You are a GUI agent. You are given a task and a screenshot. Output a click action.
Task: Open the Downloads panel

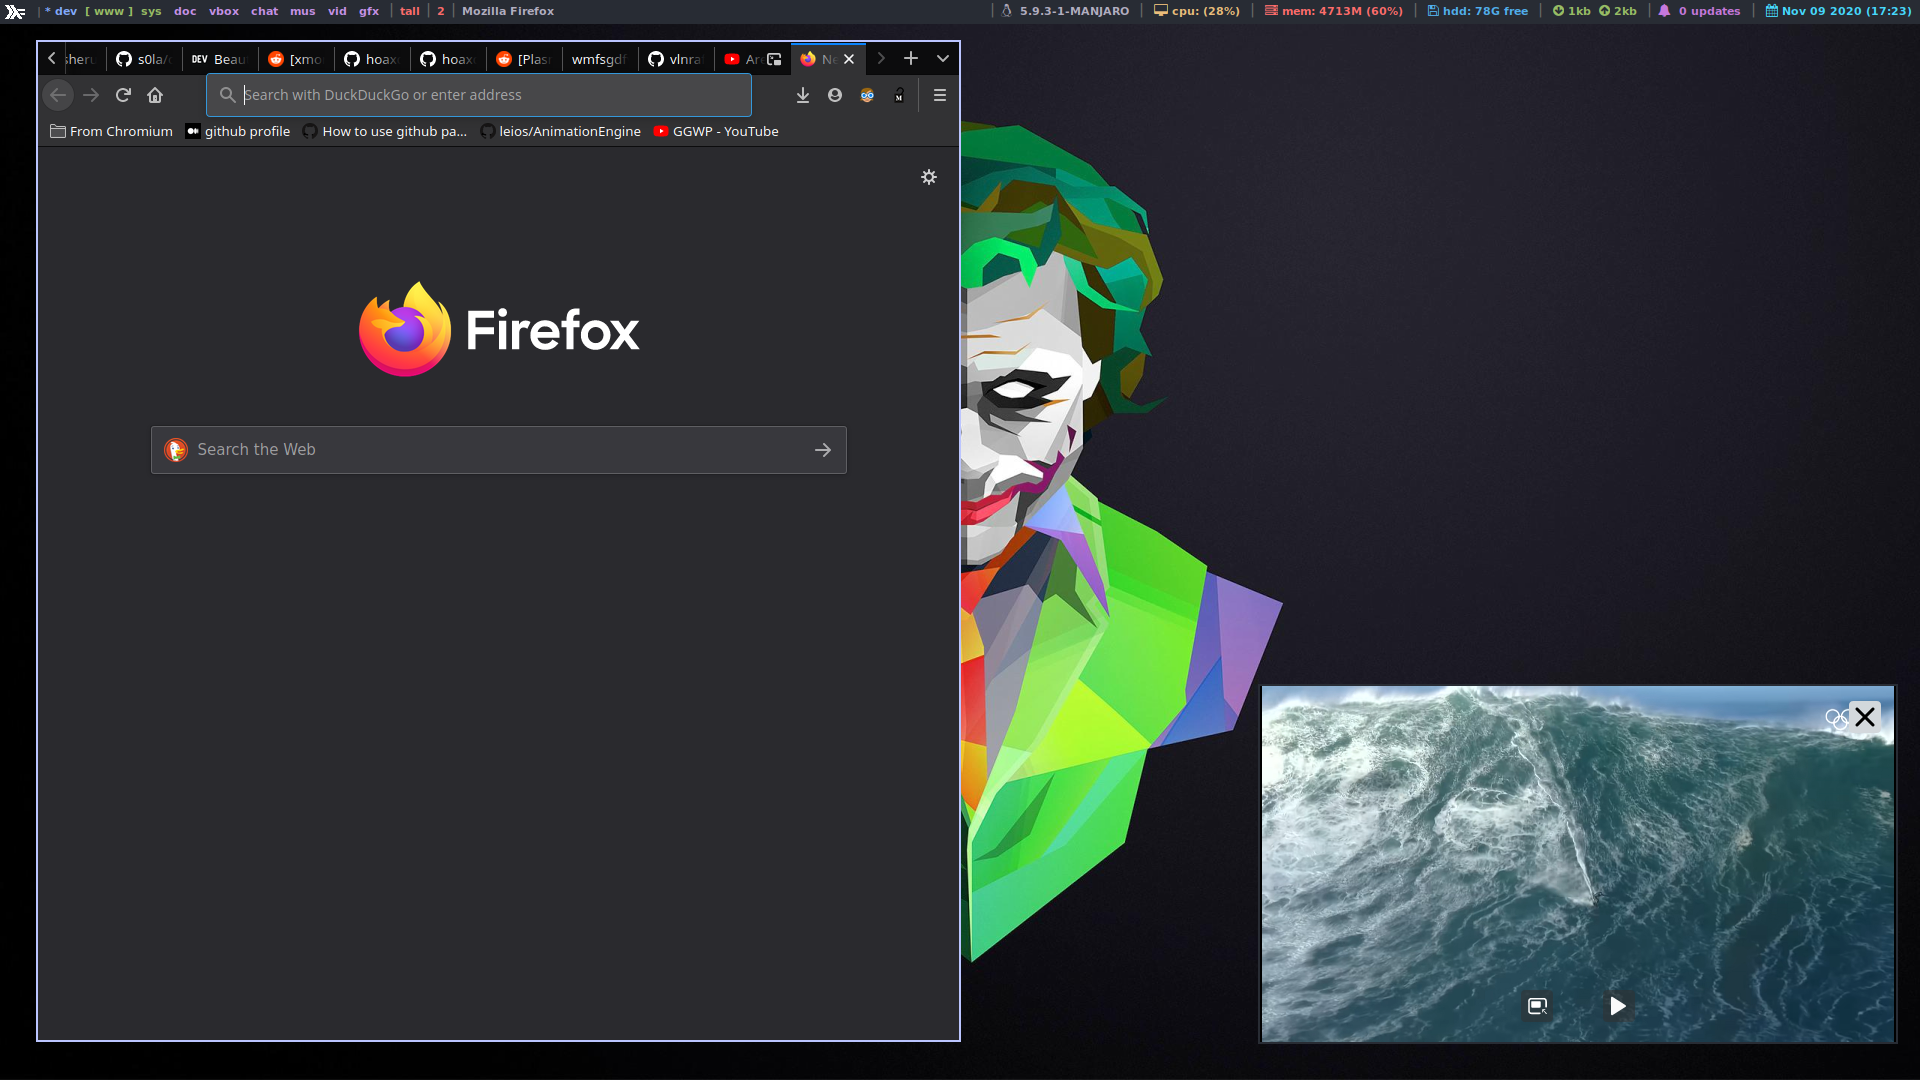click(802, 95)
